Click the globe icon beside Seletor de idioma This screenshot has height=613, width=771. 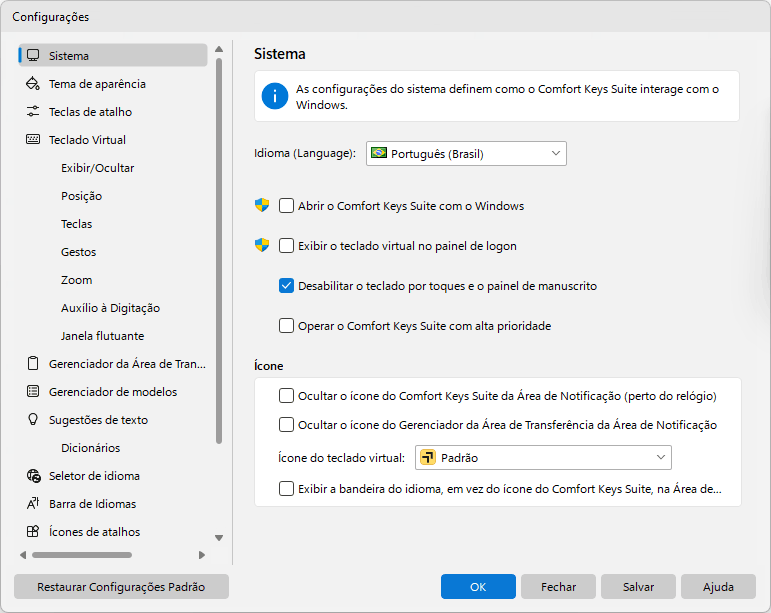click(x=33, y=476)
